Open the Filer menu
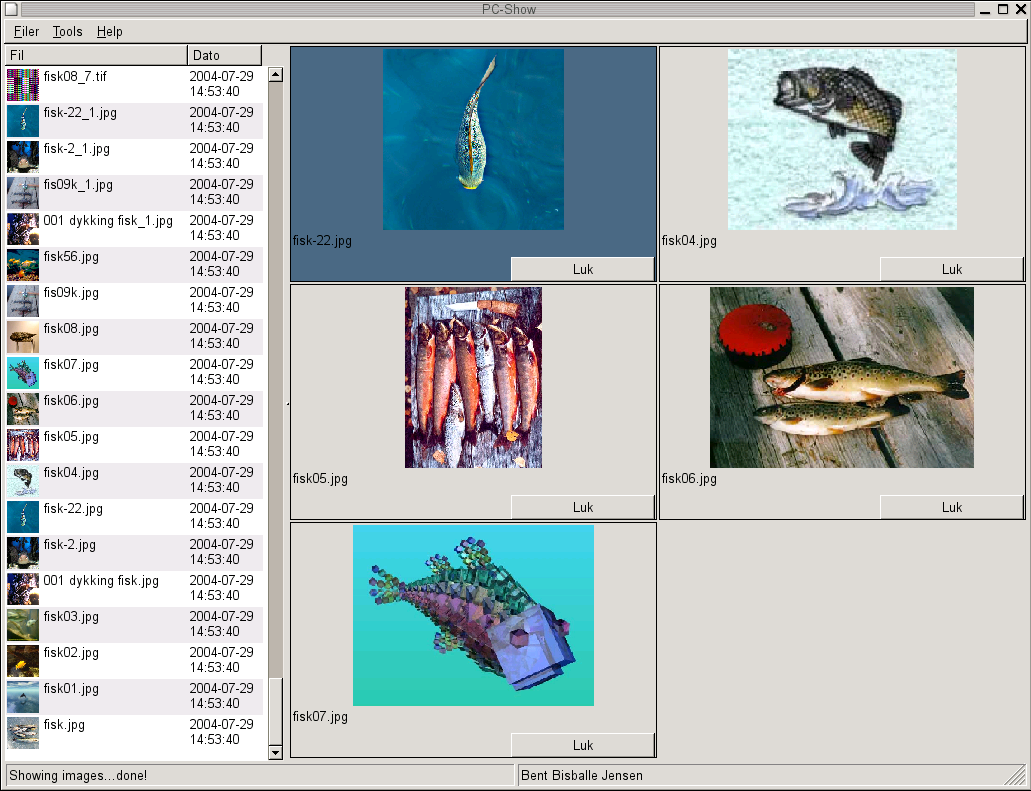 [27, 32]
